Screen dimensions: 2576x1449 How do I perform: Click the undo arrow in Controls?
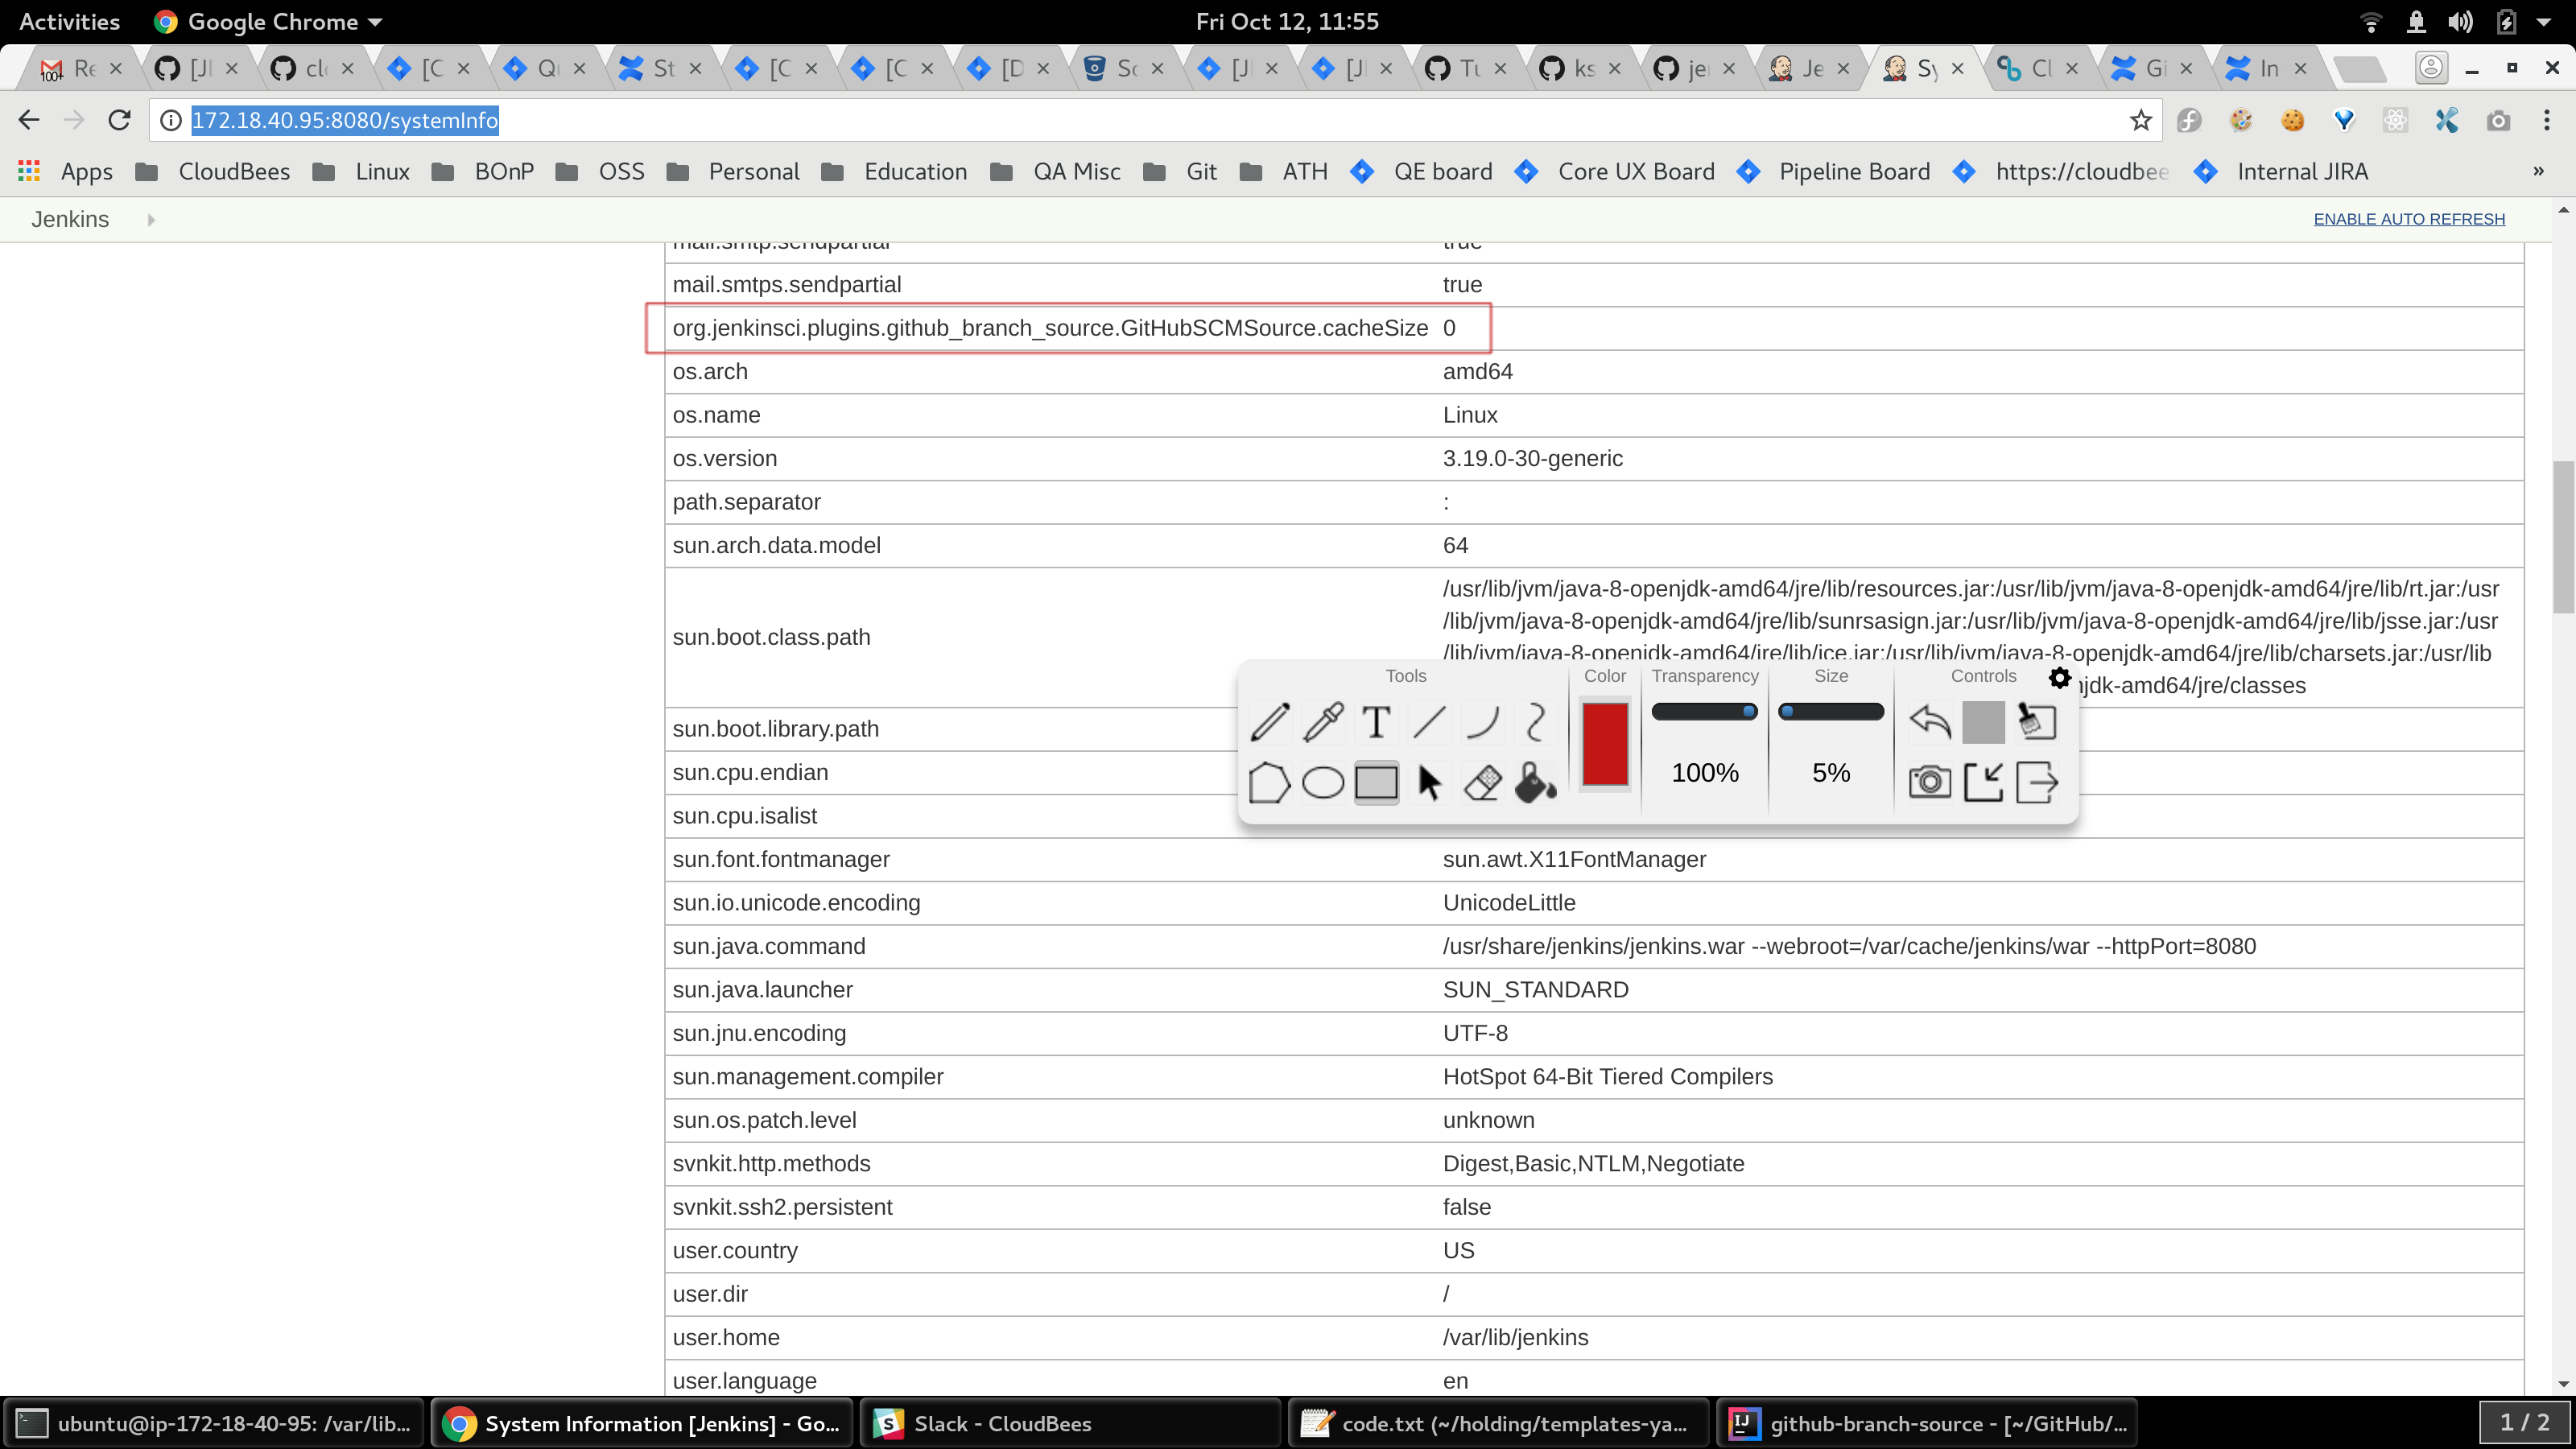[1929, 722]
